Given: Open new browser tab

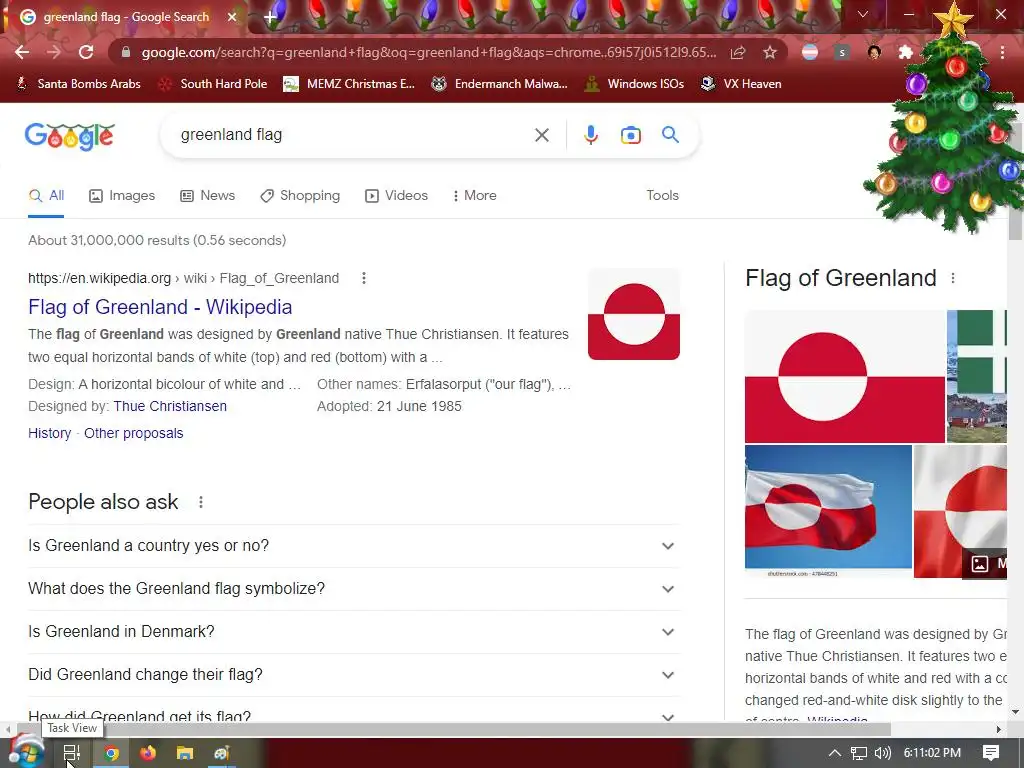Looking at the screenshot, I should pyautogui.click(x=270, y=17).
